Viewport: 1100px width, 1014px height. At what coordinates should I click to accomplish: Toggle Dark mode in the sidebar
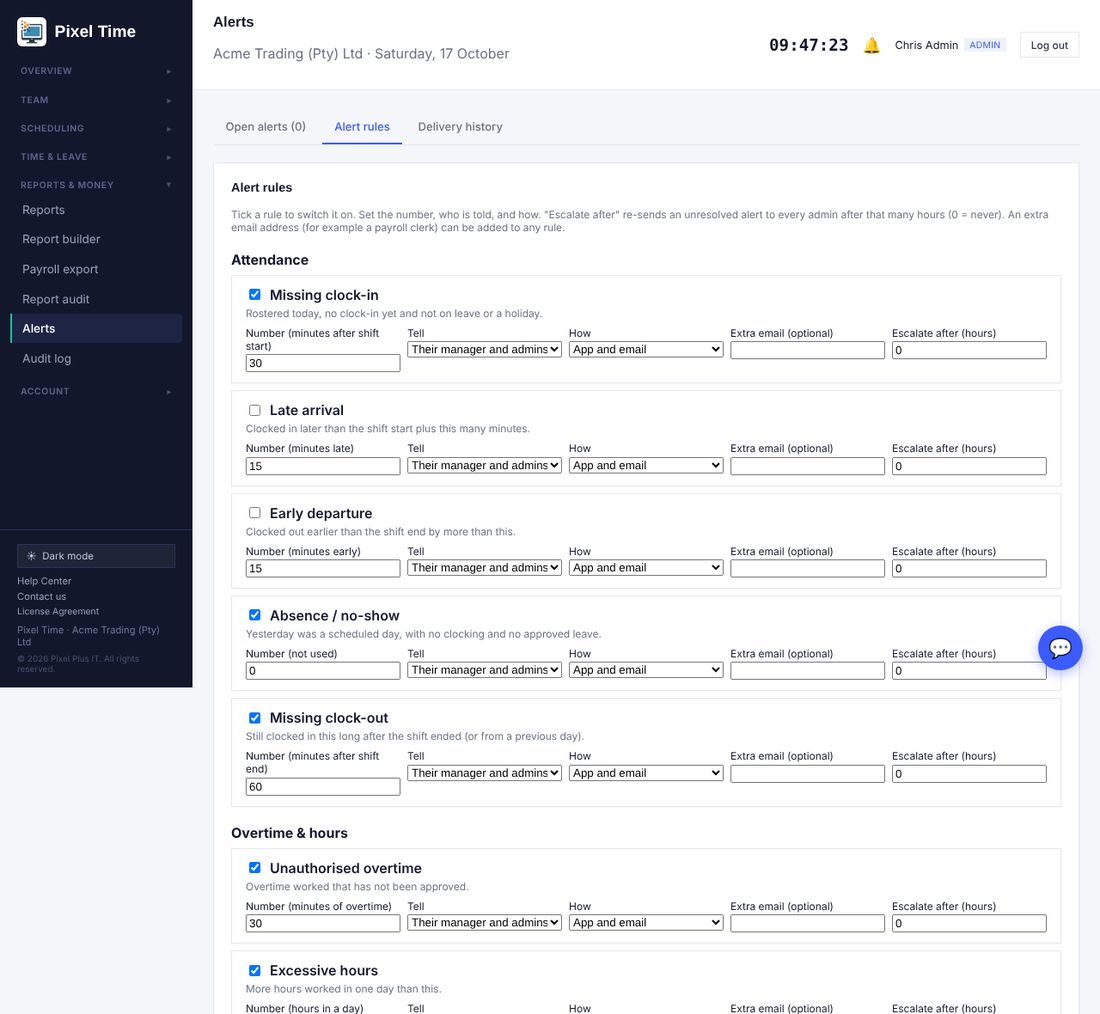(96, 556)
